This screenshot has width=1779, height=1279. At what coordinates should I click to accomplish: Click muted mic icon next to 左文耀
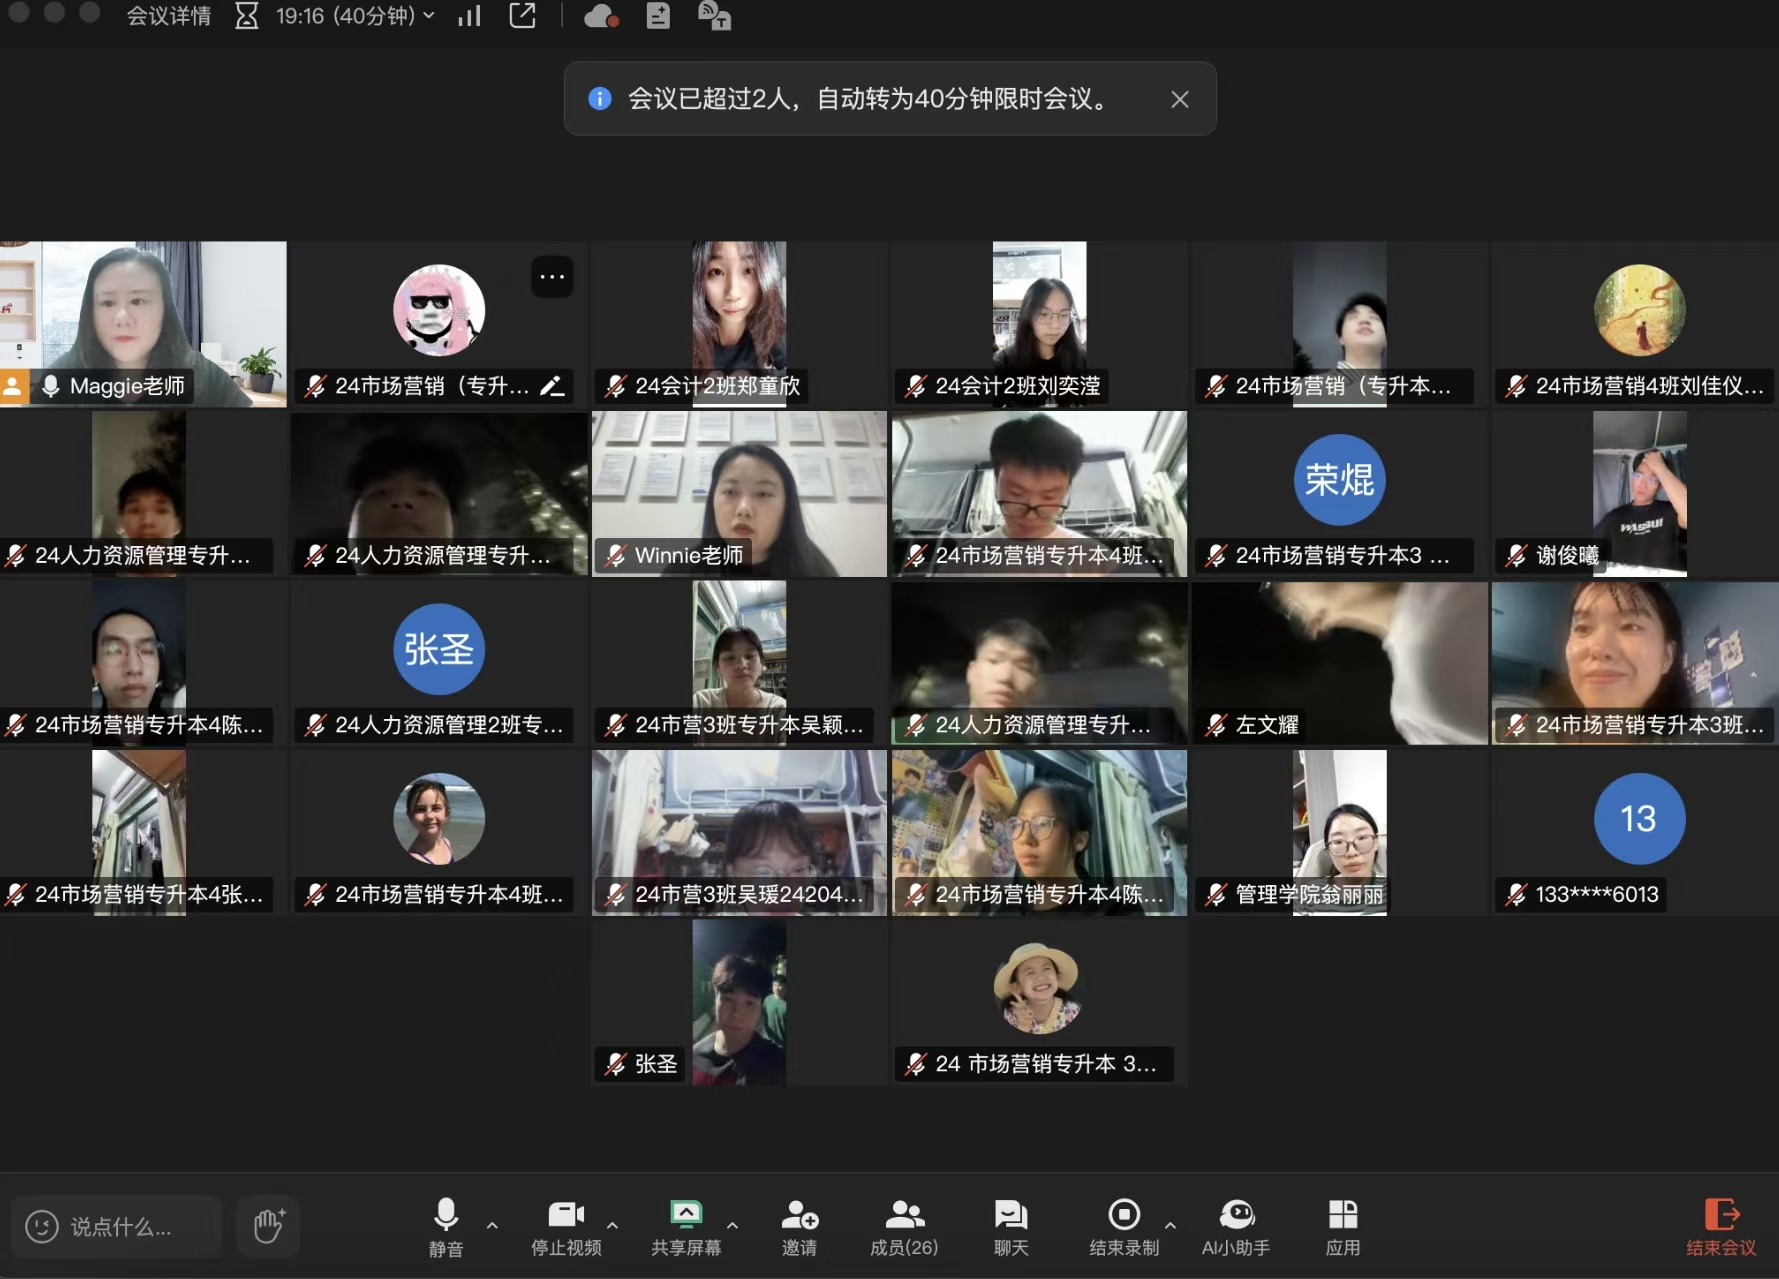pyautogui.click(x=1217, y=725)
